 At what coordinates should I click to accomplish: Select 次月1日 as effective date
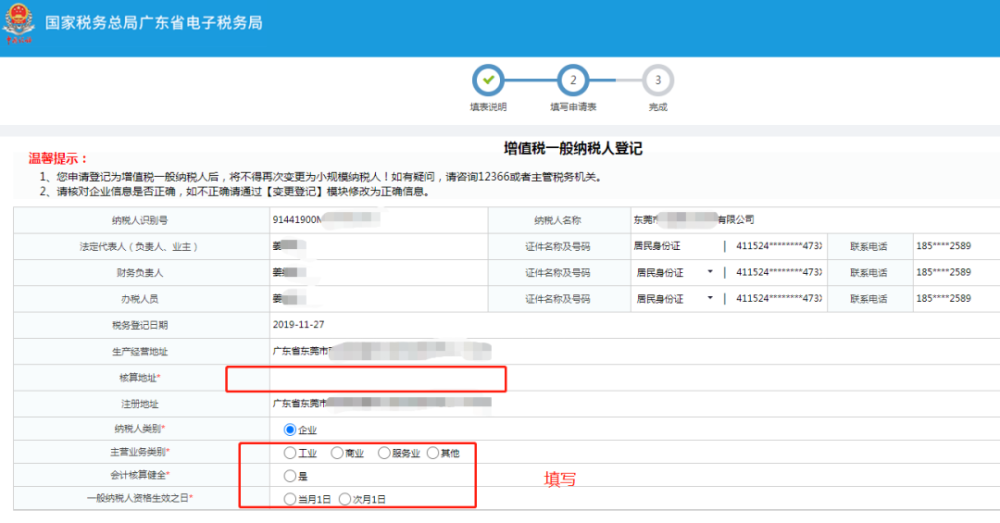(345, 499)
